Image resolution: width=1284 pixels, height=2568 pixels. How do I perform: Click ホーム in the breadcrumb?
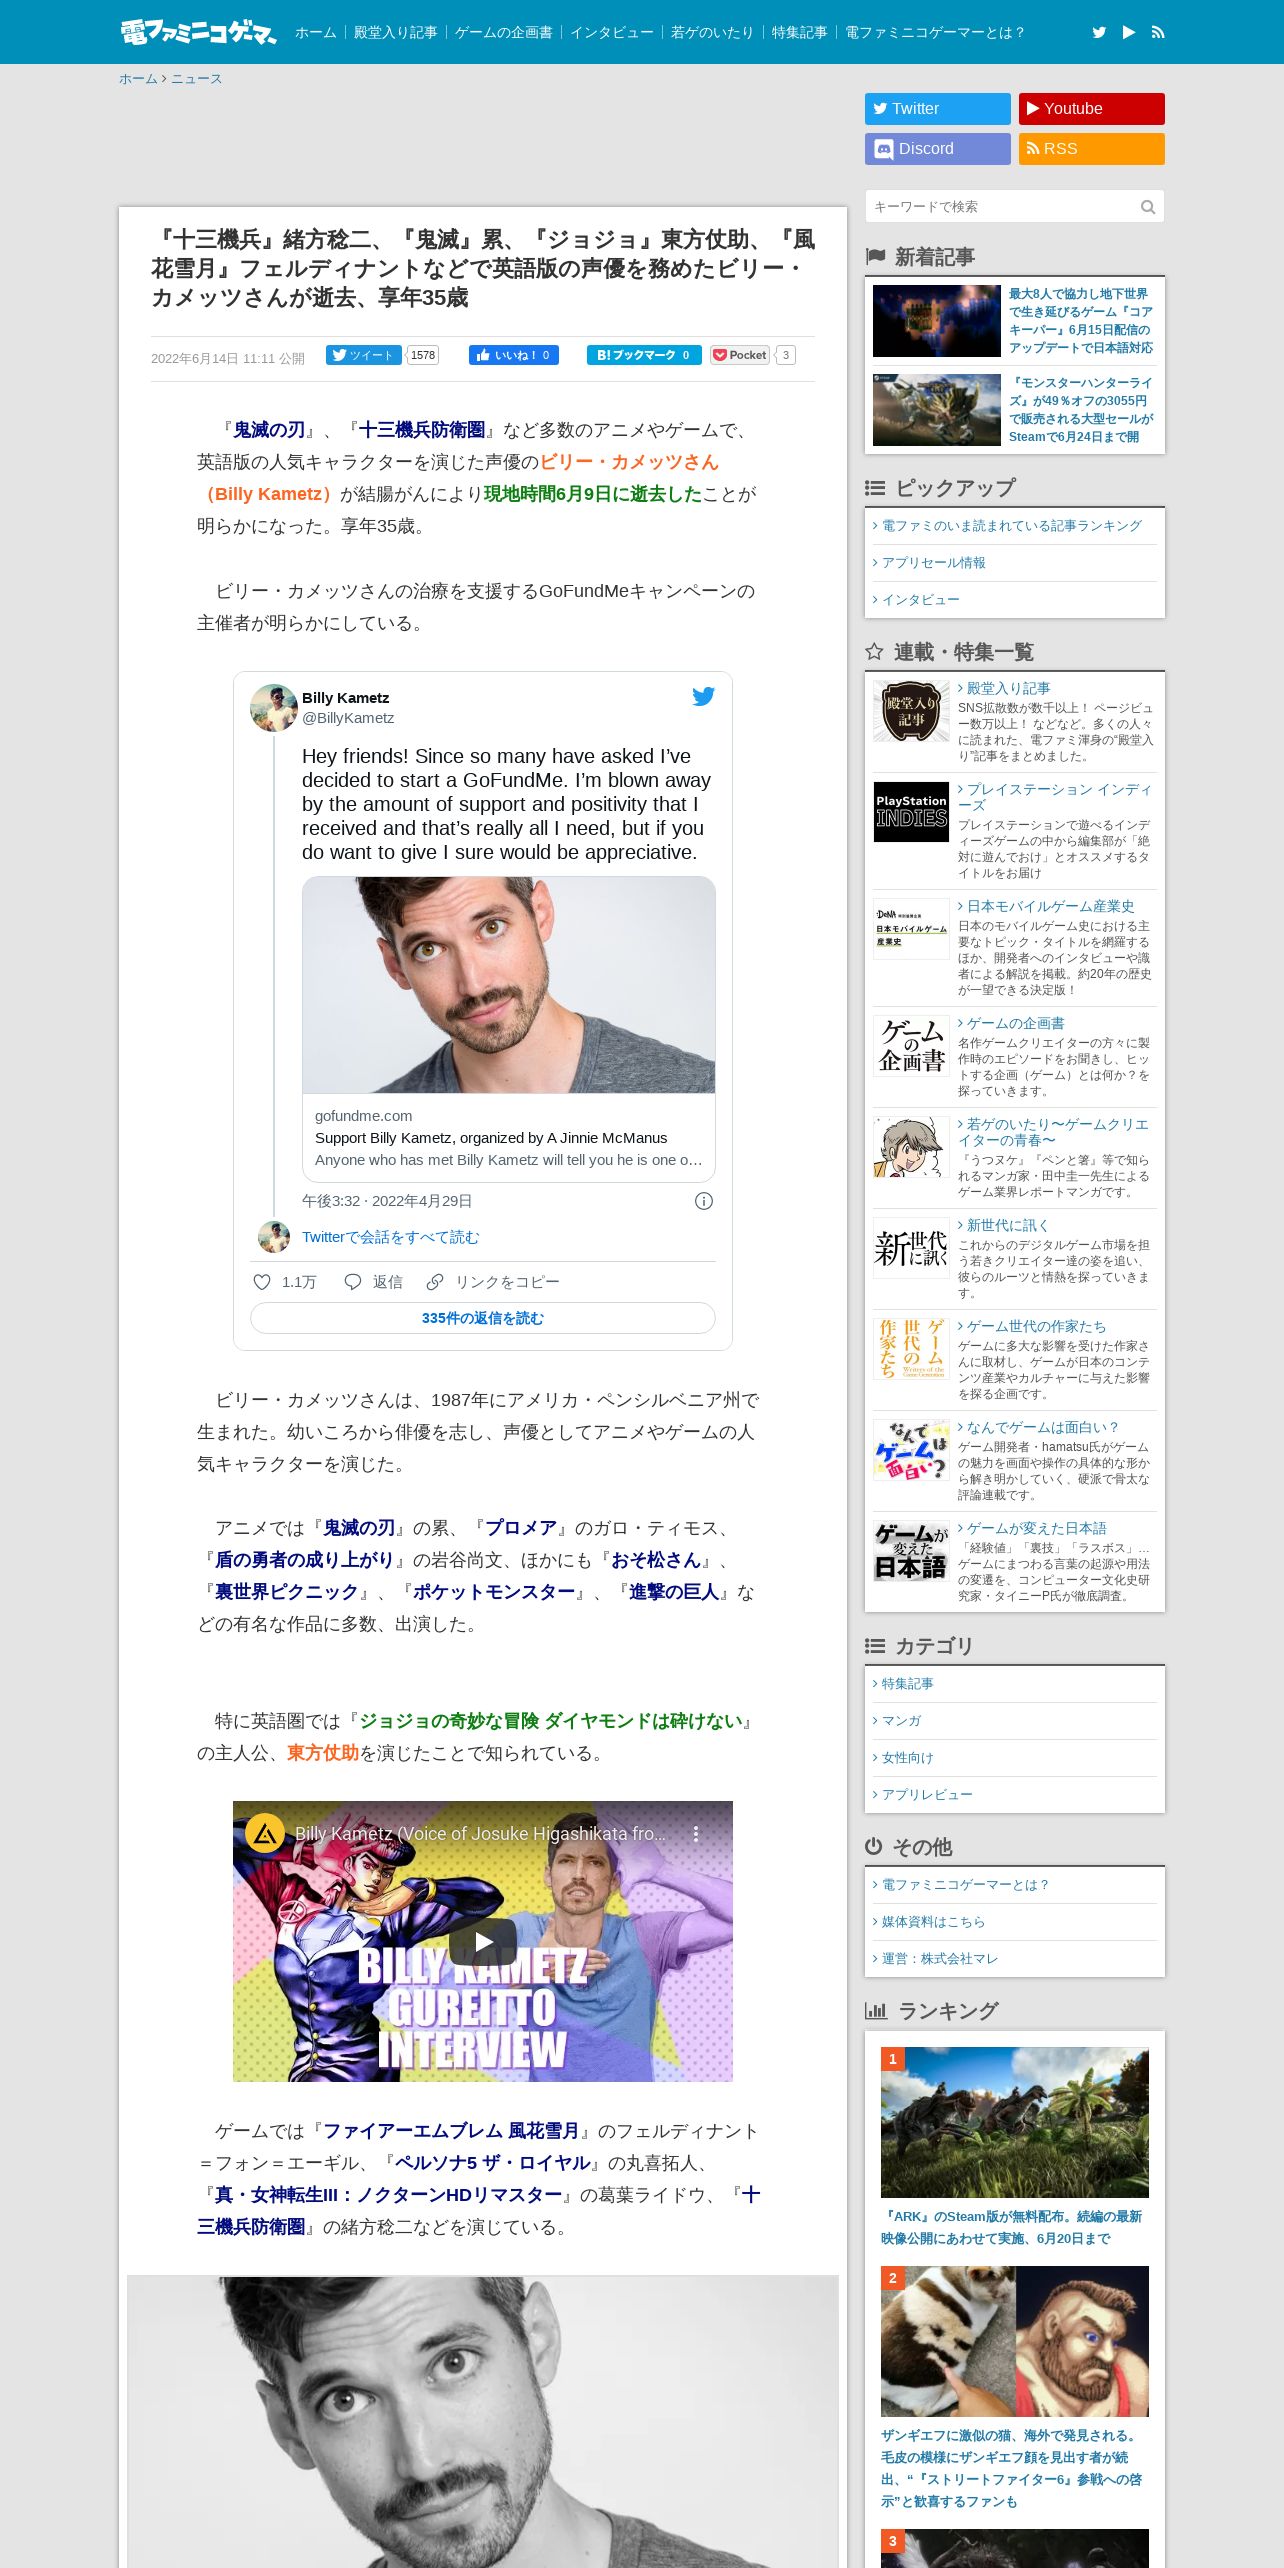pyautogui.click(x=138, y=79)
